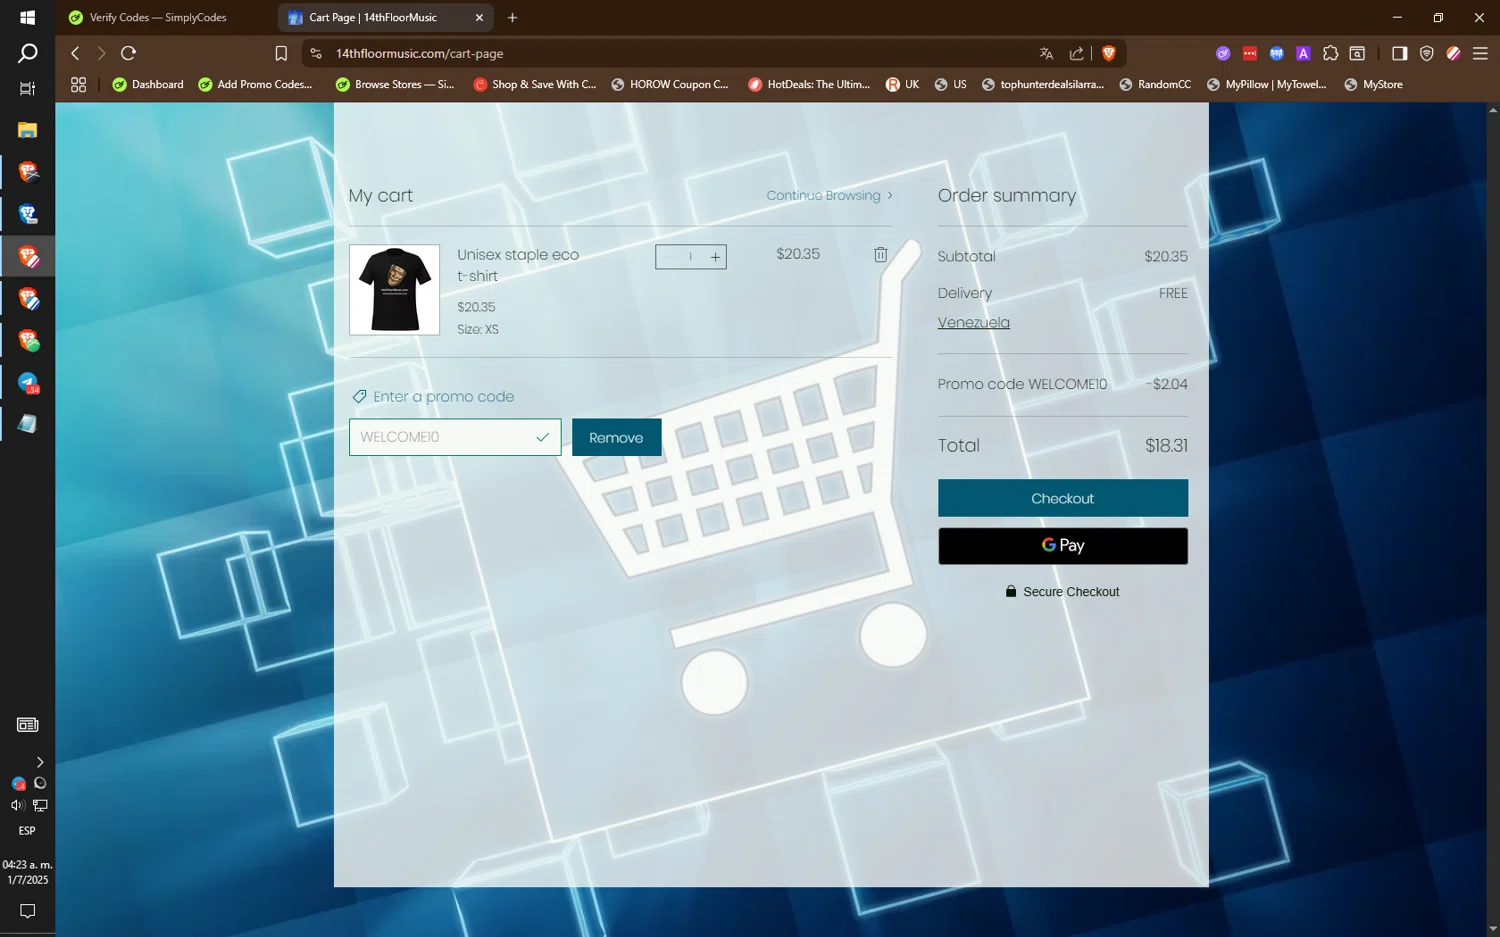Open Task View on the taskbar
Image resolution: width=1500 pixels, height=937 pixels.
point(27,89)
